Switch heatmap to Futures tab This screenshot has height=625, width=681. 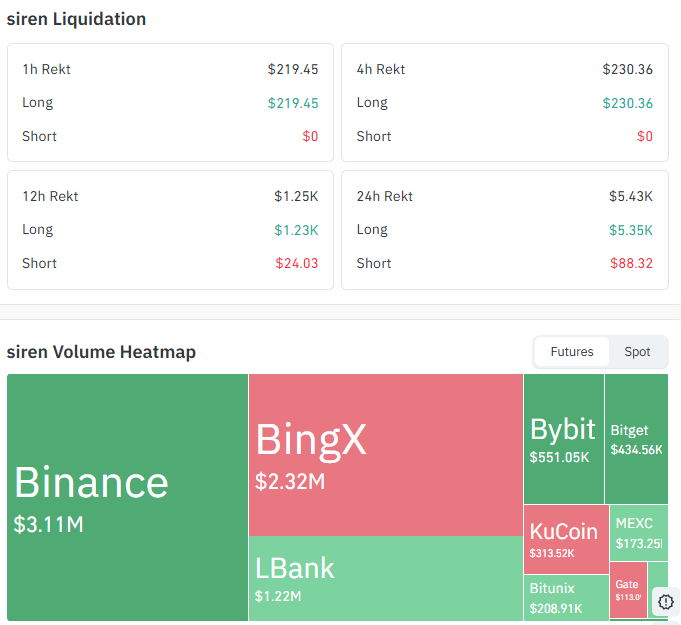click(572, 352)
